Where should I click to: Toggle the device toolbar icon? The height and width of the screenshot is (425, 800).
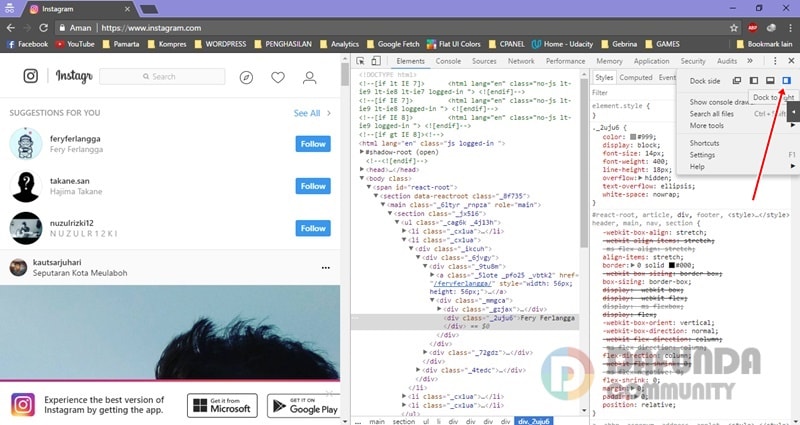pos(378,61)
